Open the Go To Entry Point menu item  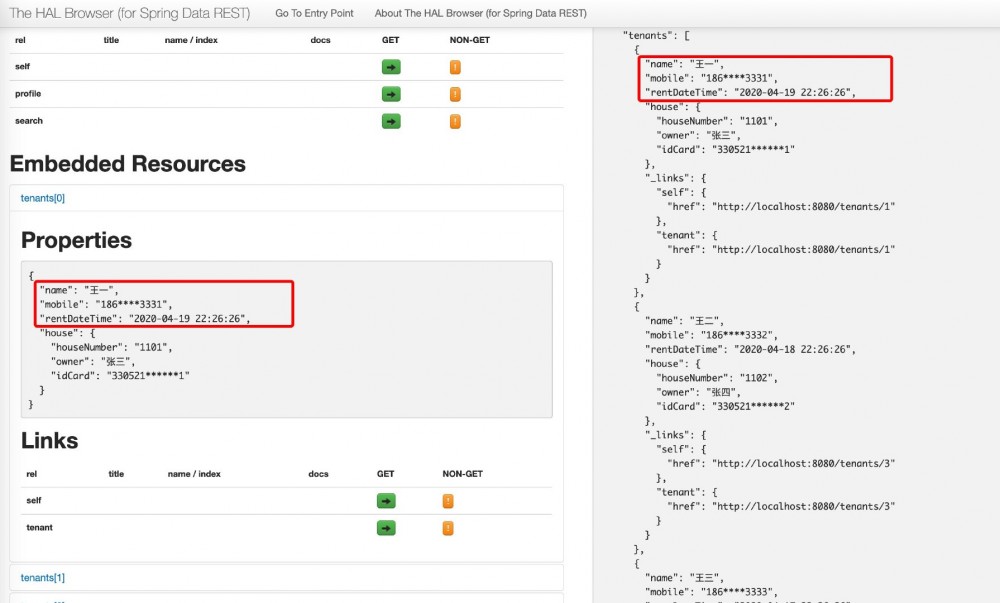pyautogui.click(x=314, y=14)
